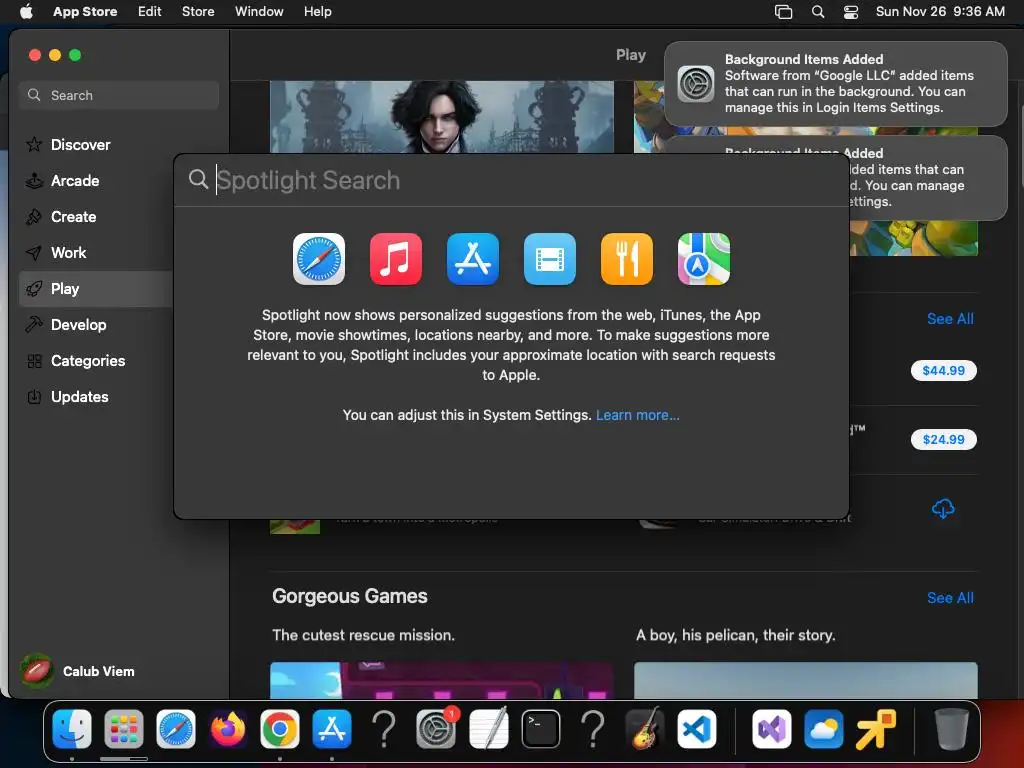Launch Safari from the Dock

click(176, 729)
